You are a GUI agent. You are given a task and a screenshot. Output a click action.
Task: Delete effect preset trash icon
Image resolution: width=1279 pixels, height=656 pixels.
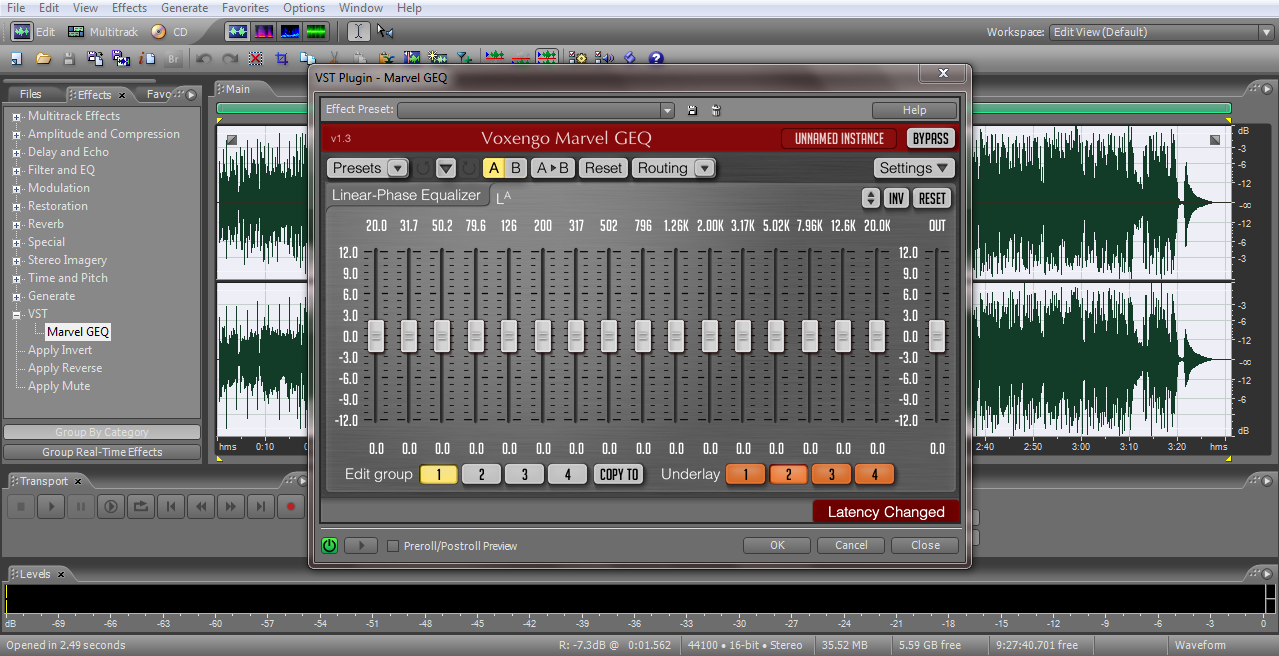pyautogui.click(x=715, y=110)
